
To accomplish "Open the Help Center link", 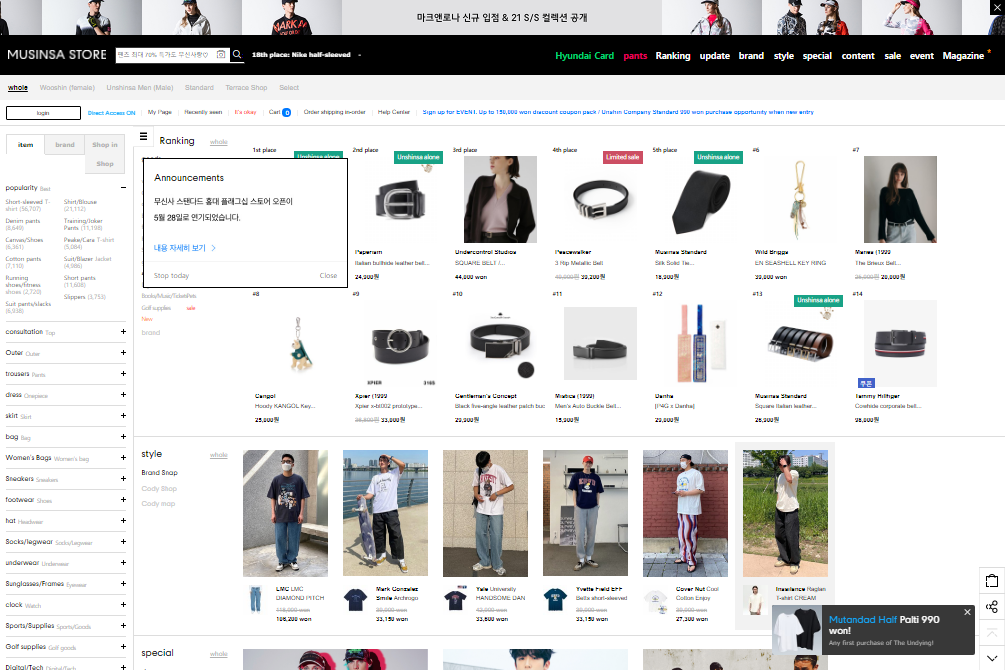I will click(394, 113).
